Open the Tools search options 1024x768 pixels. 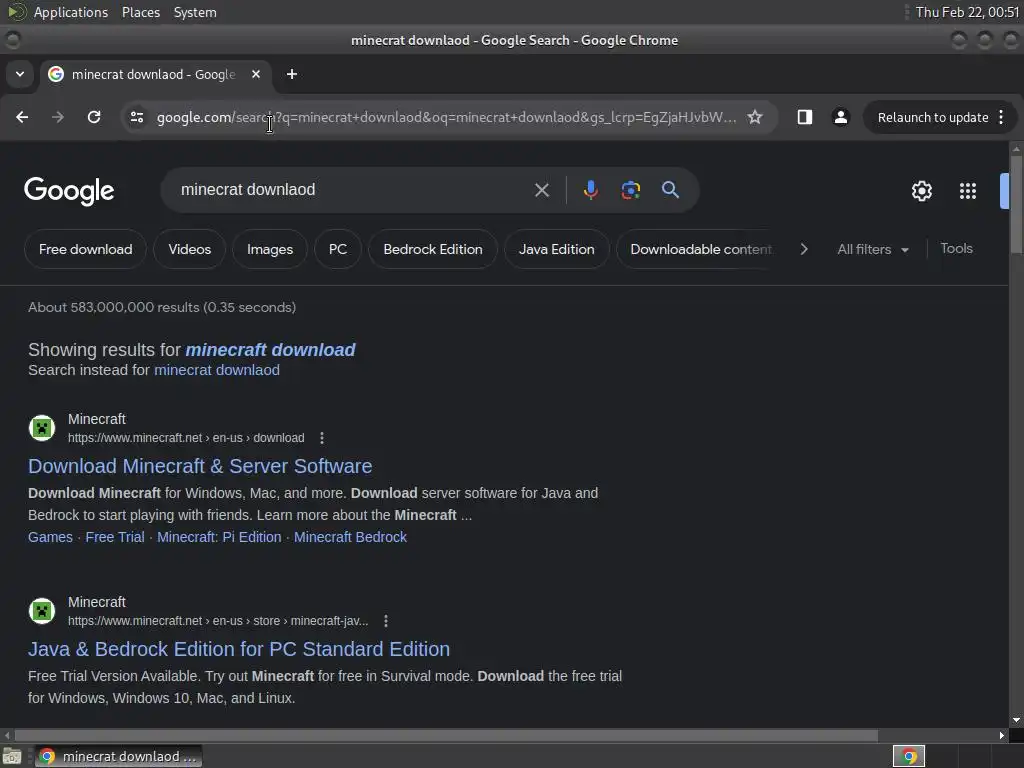[x=956, y=249]
